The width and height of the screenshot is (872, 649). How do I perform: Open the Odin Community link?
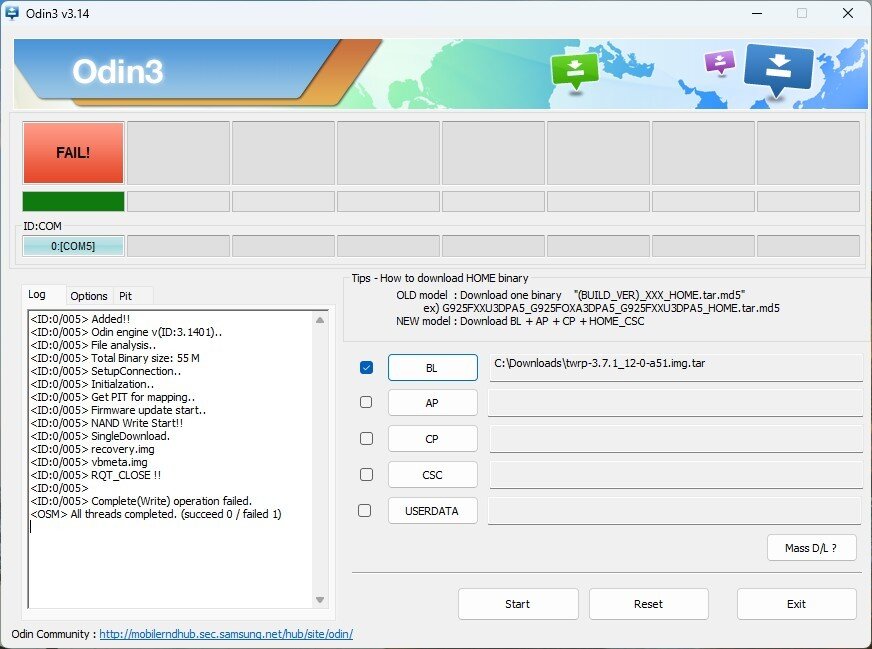(x=226, y=634)
